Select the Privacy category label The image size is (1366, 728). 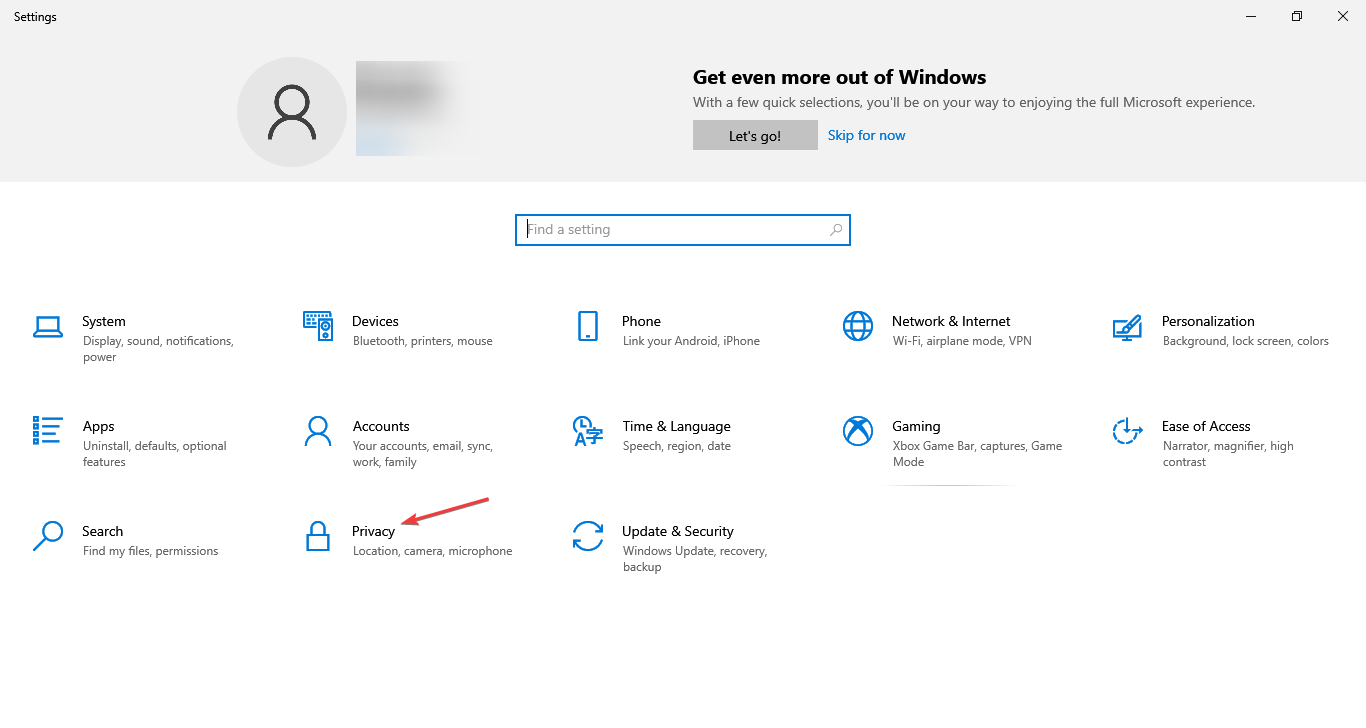[x=373, y=531]
